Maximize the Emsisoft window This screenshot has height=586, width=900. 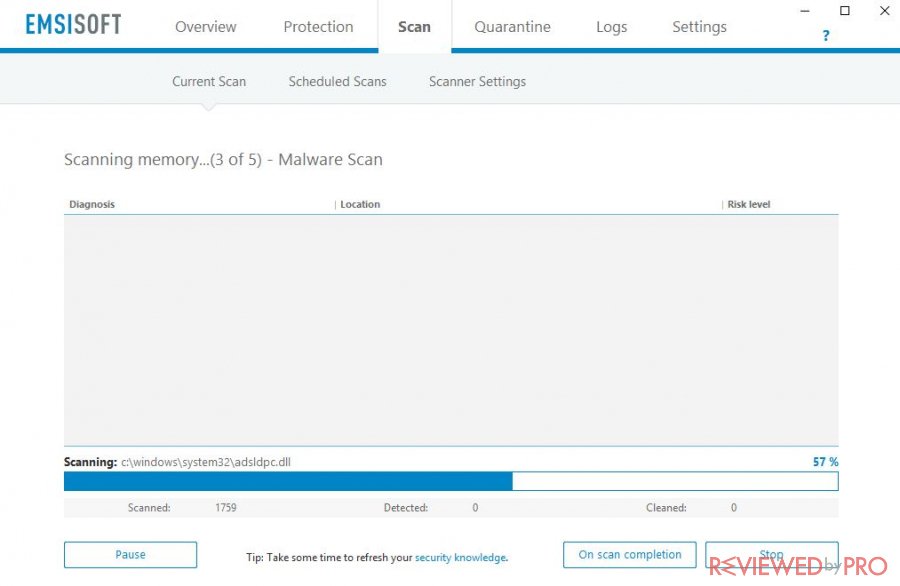845,11
